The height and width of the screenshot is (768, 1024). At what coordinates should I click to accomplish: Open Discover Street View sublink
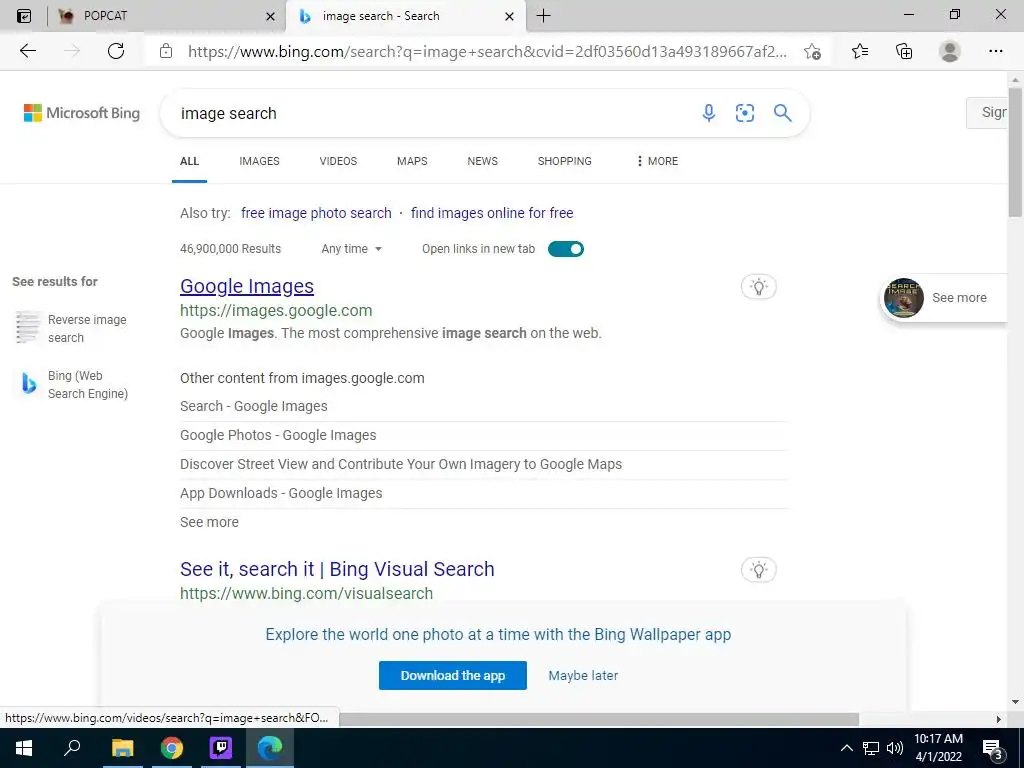click(x=401, y=464)
